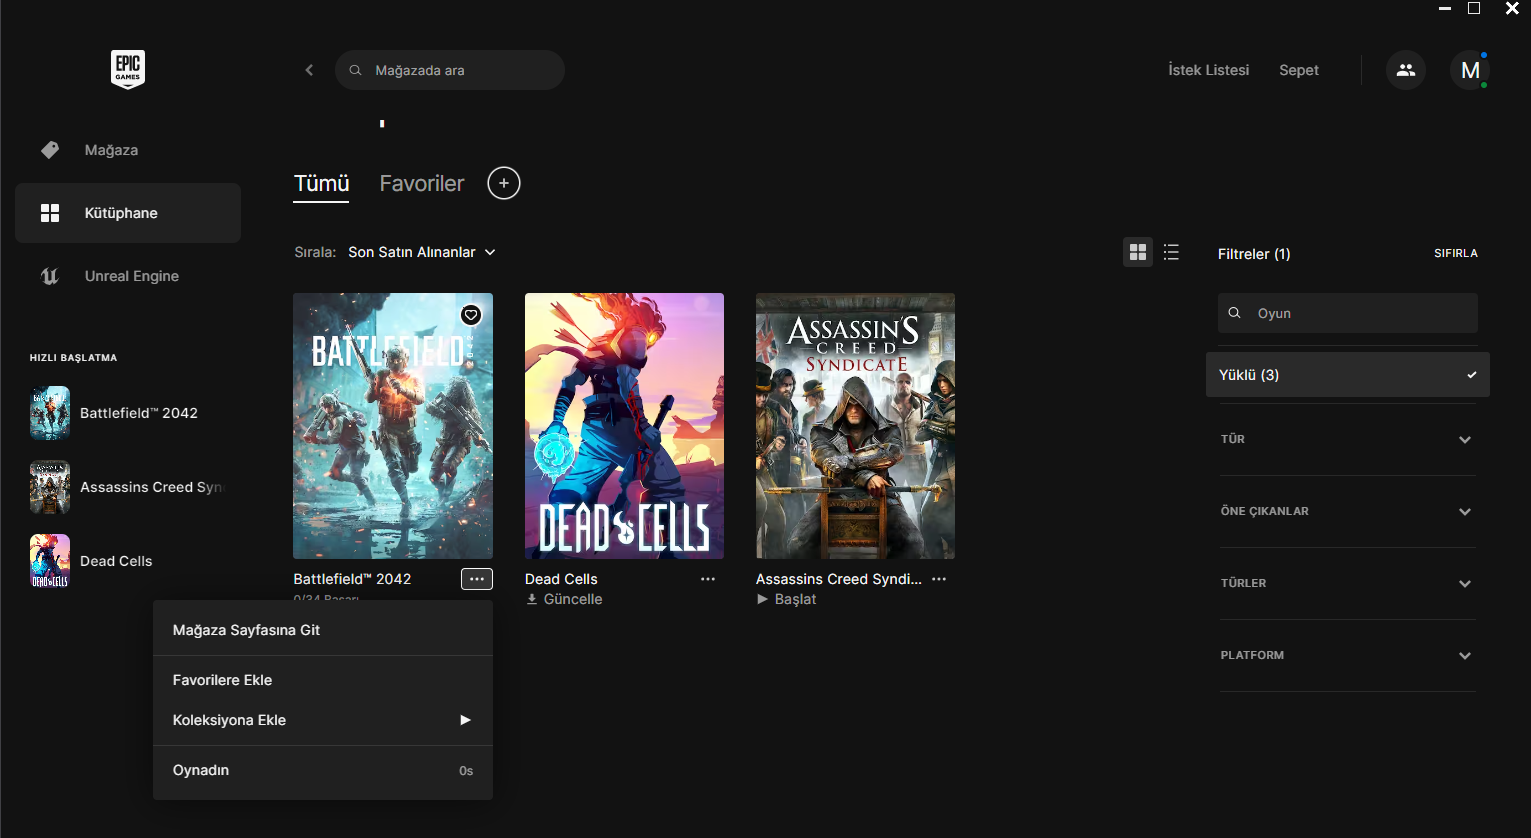This screenshot has height=838, width=1531.
Task: Click the Mağaza tag icon
Action: coord(50,150)
